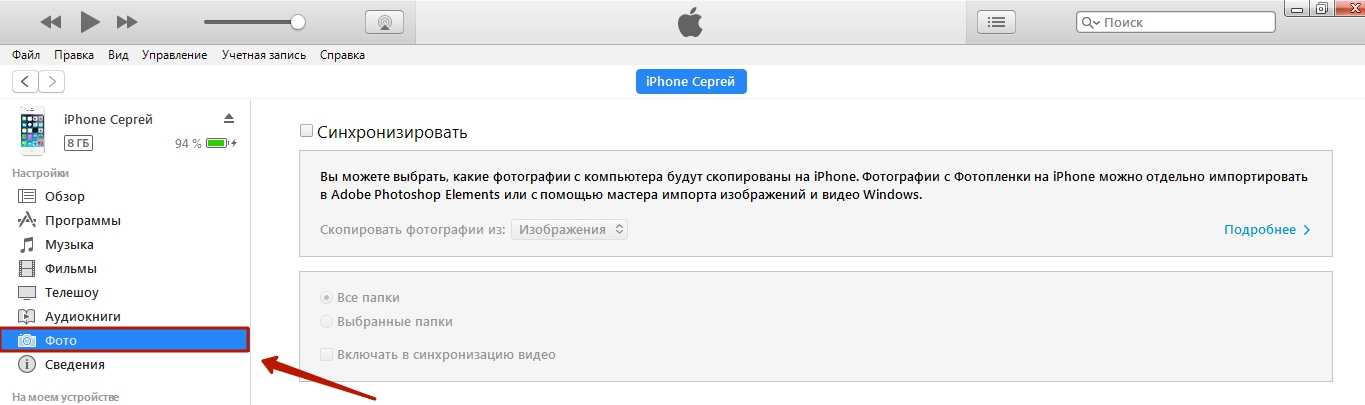Click the Подробнее link

click(x=1266, y=230)
